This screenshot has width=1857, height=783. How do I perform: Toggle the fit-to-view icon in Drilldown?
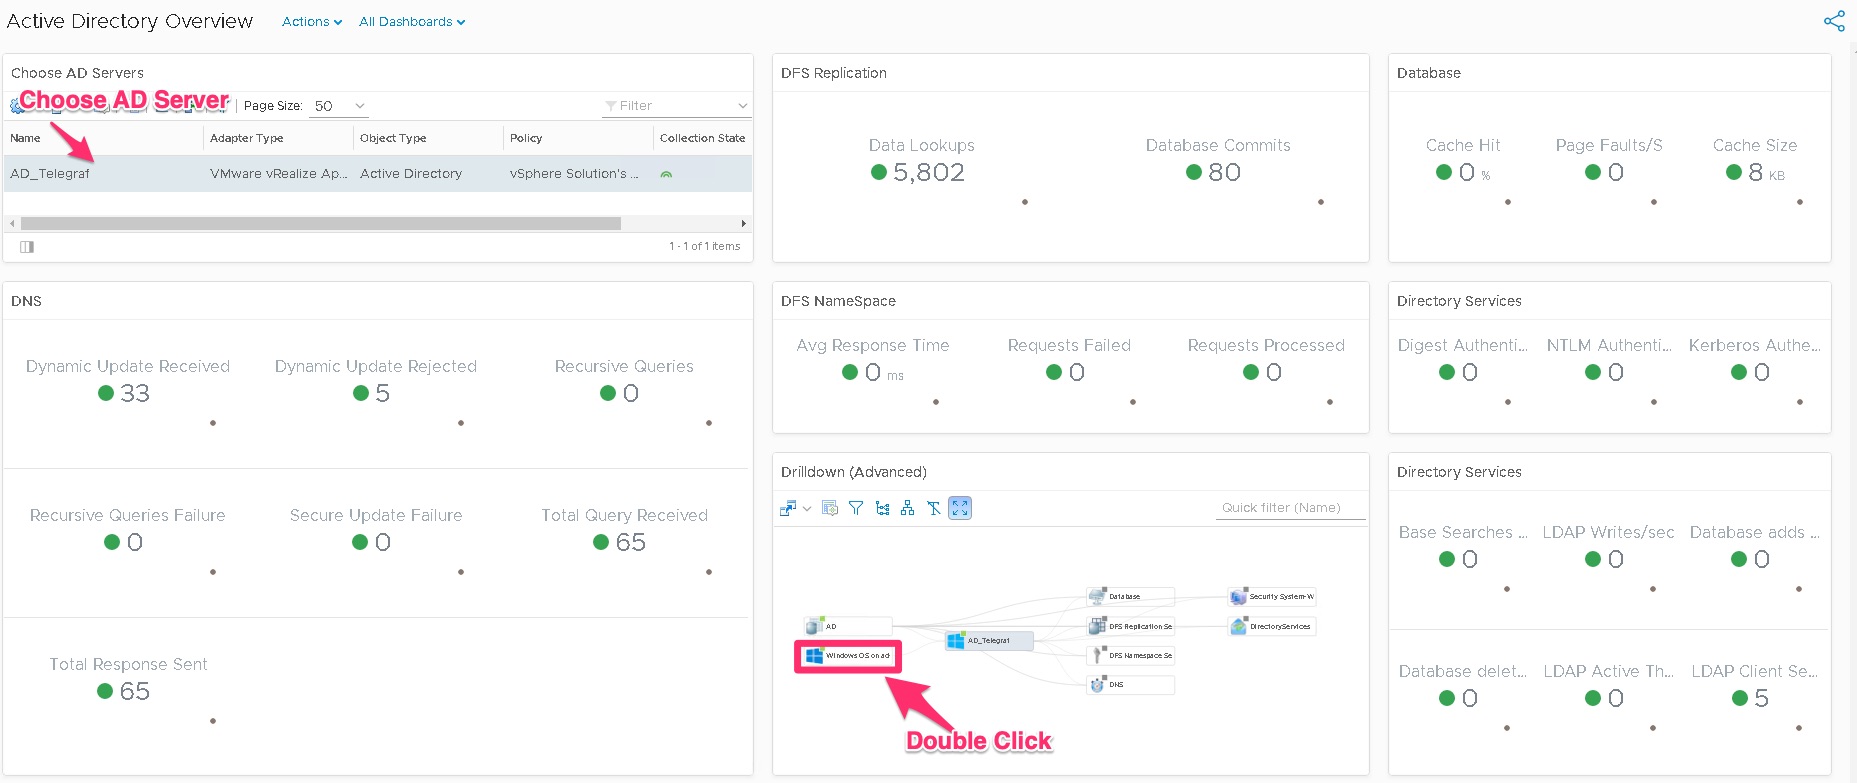960,508
